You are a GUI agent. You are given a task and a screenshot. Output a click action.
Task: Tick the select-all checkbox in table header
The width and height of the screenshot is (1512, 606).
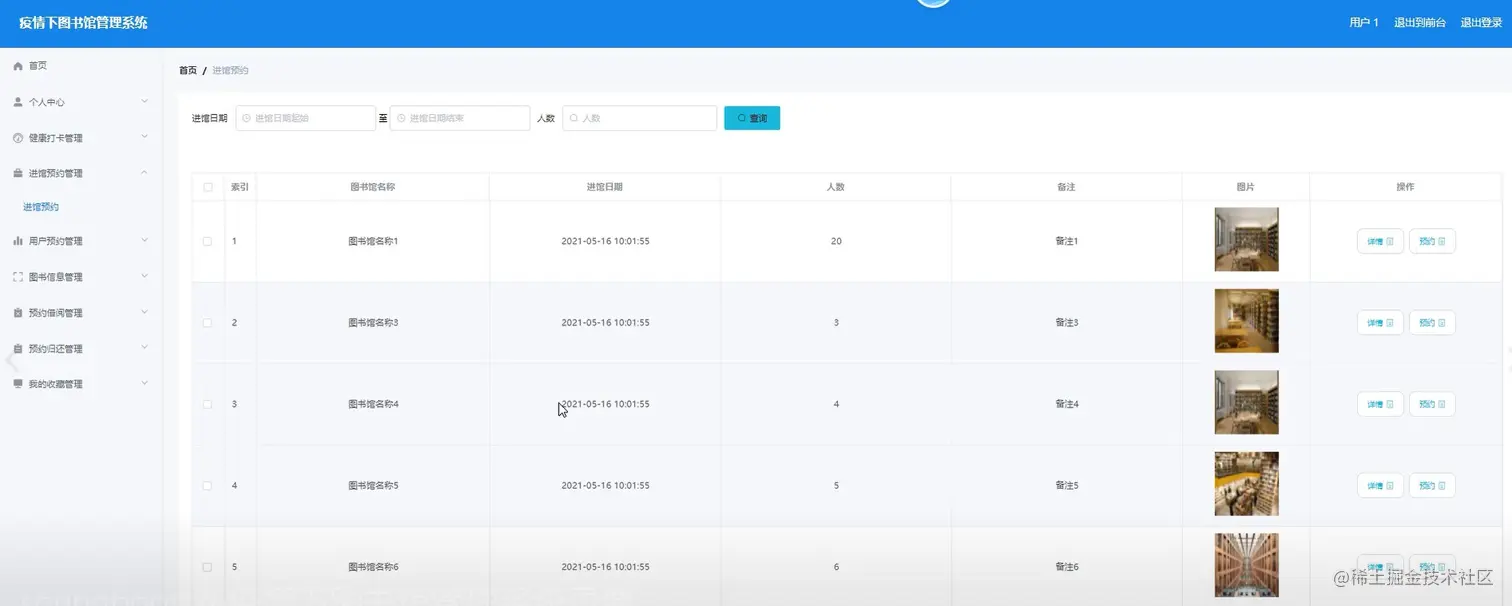coord(208,187)
